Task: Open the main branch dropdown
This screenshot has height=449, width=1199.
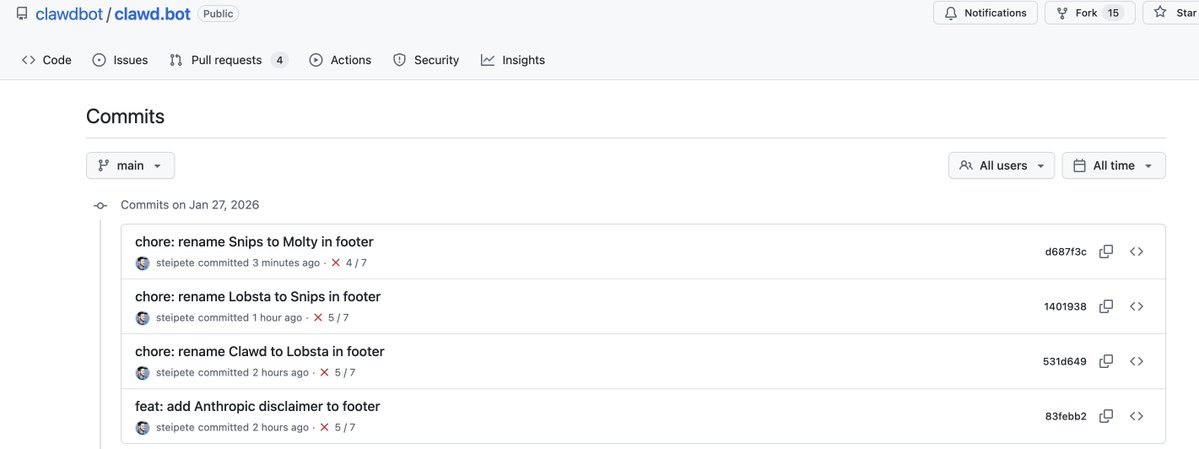Action: (130, 166)
